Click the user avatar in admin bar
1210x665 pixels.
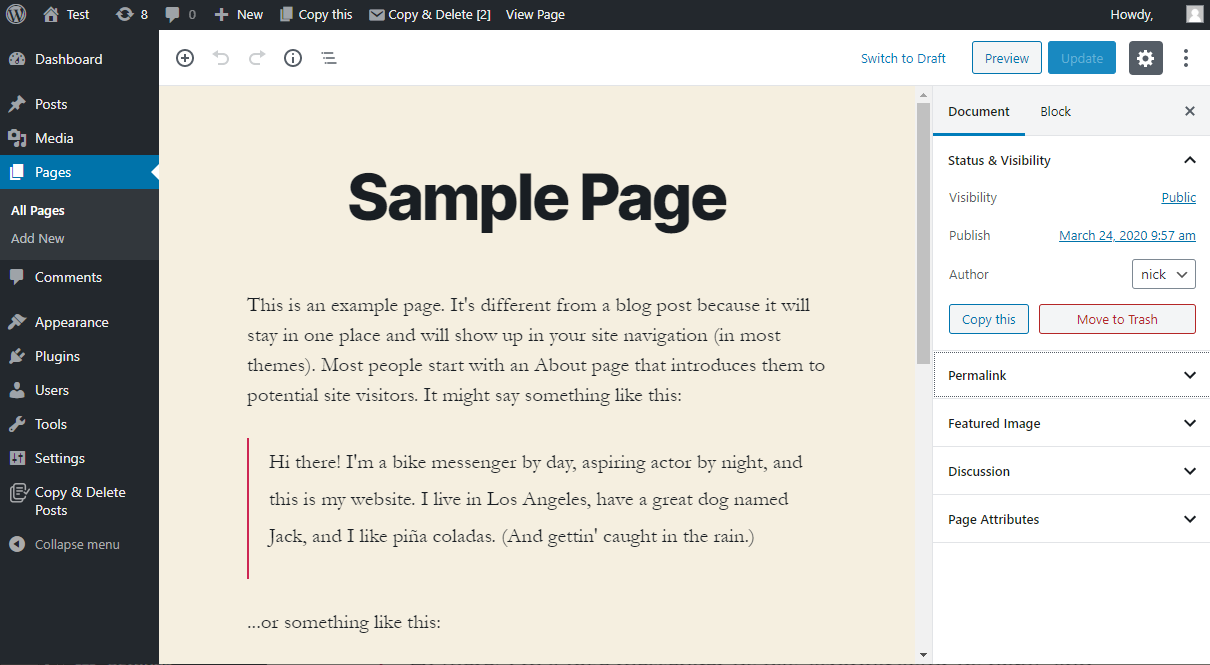(x=1195, y=14)
